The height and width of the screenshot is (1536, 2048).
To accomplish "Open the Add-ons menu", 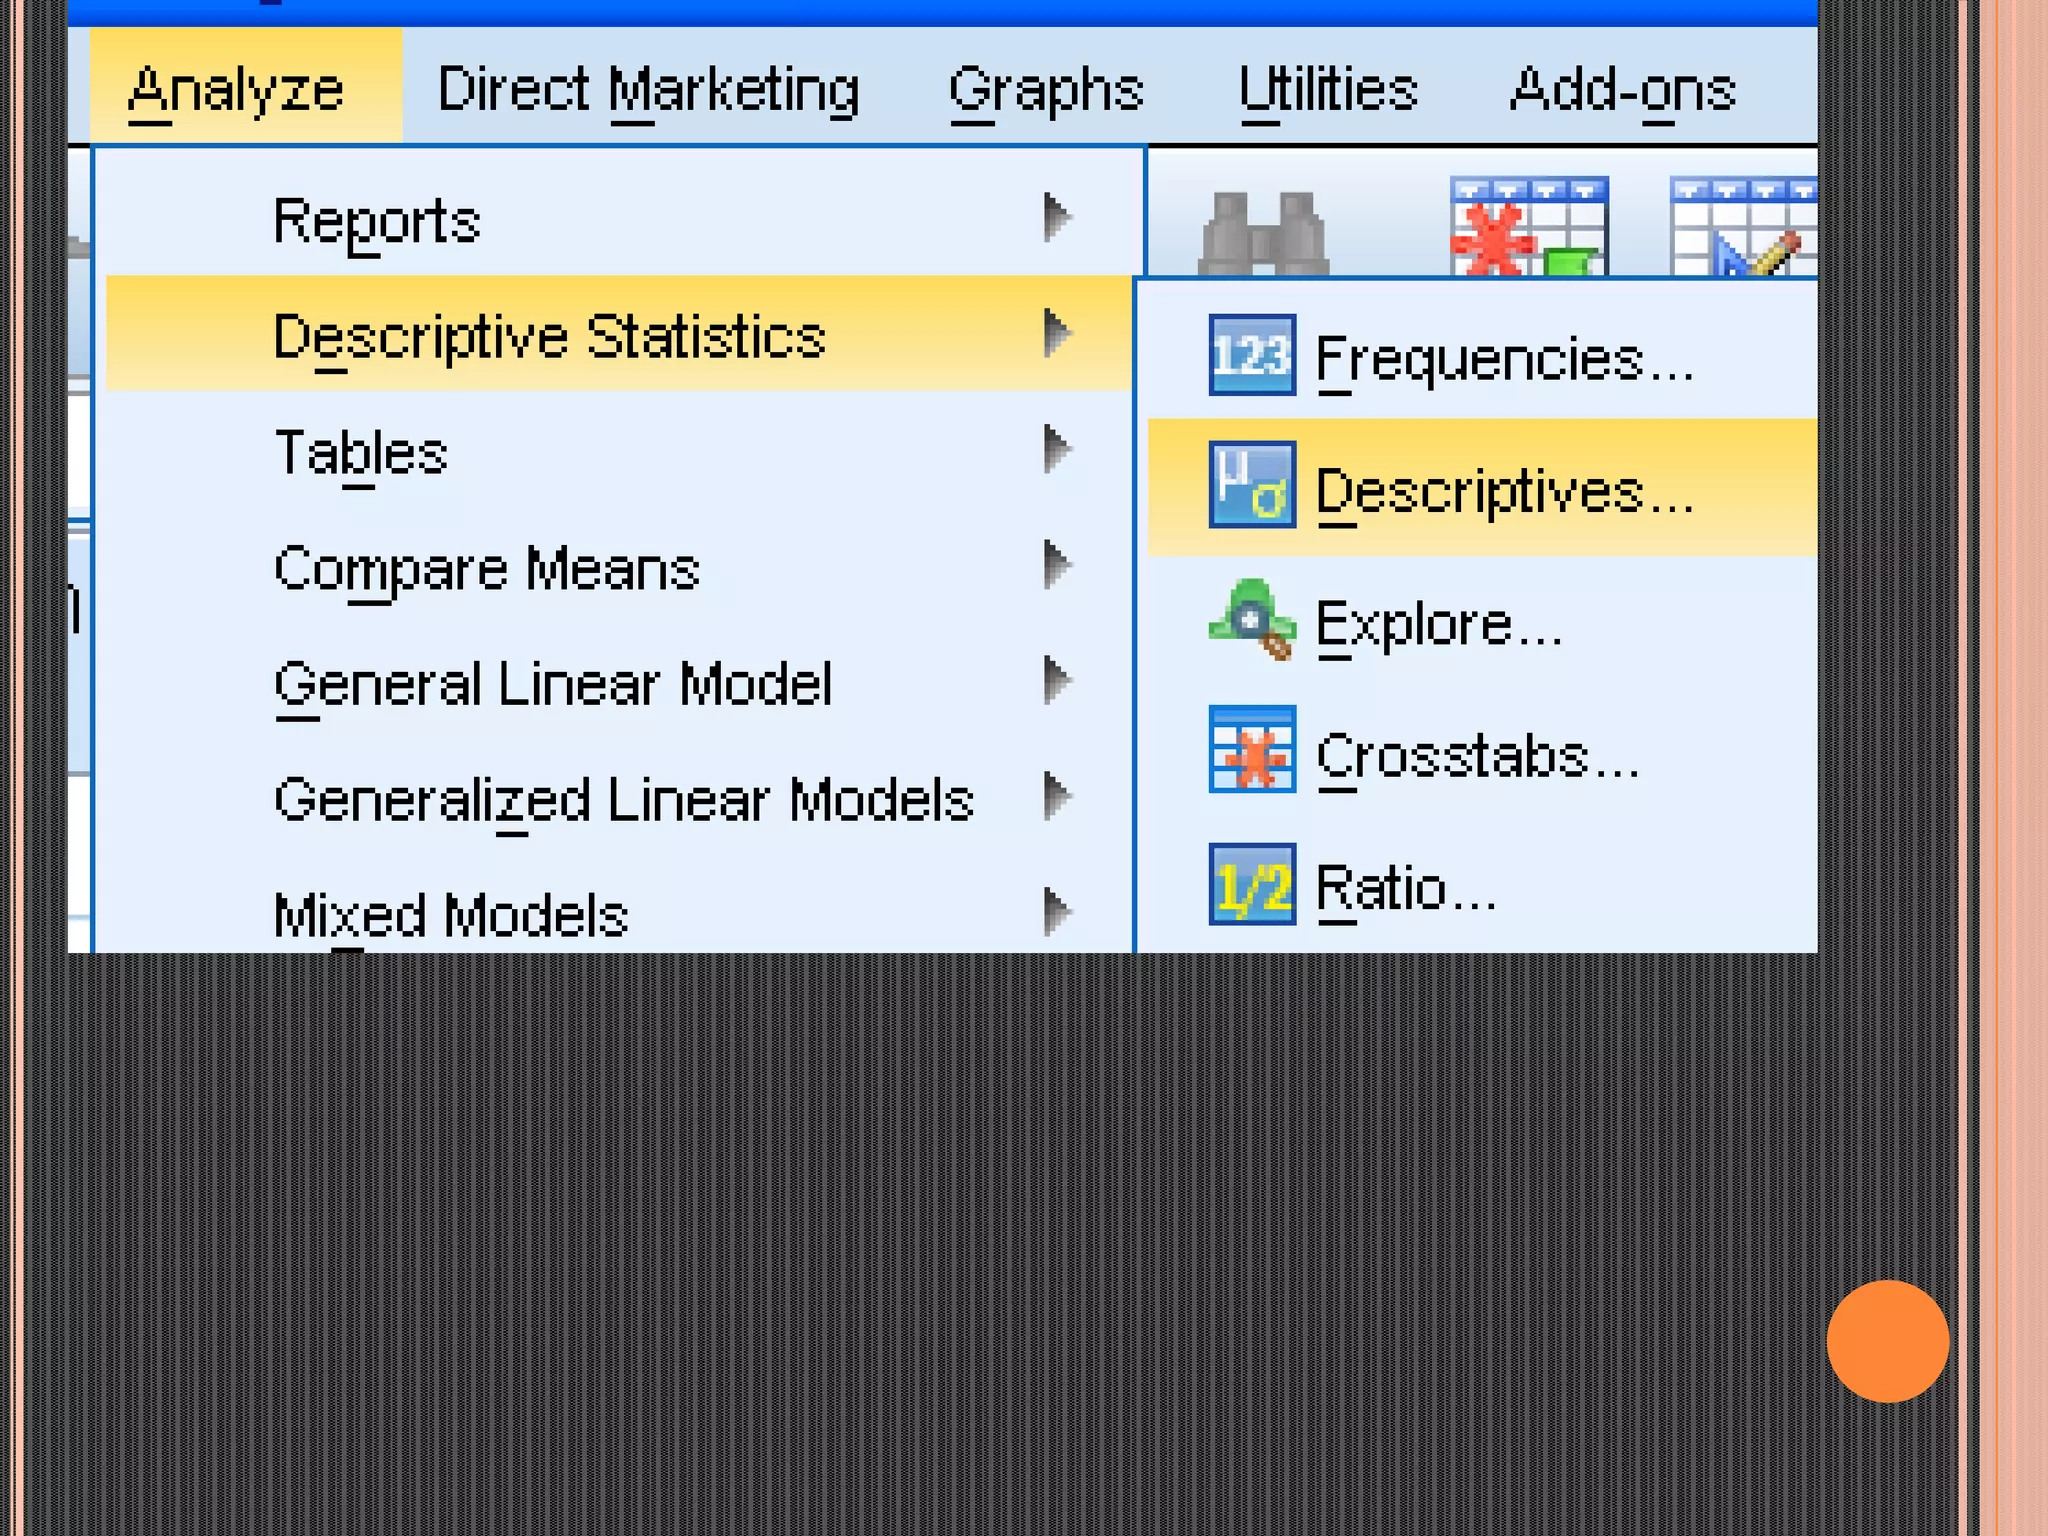I will [x=1621, y=90].
